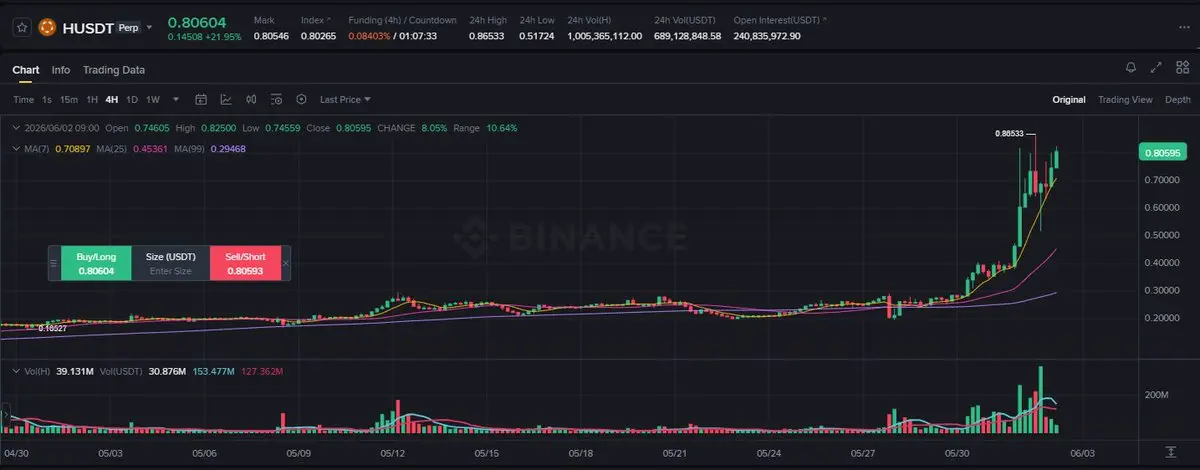Screen dimensions: 1200x470
Task: Collapse the OHLC info row chevron
Action: (14, 128)
